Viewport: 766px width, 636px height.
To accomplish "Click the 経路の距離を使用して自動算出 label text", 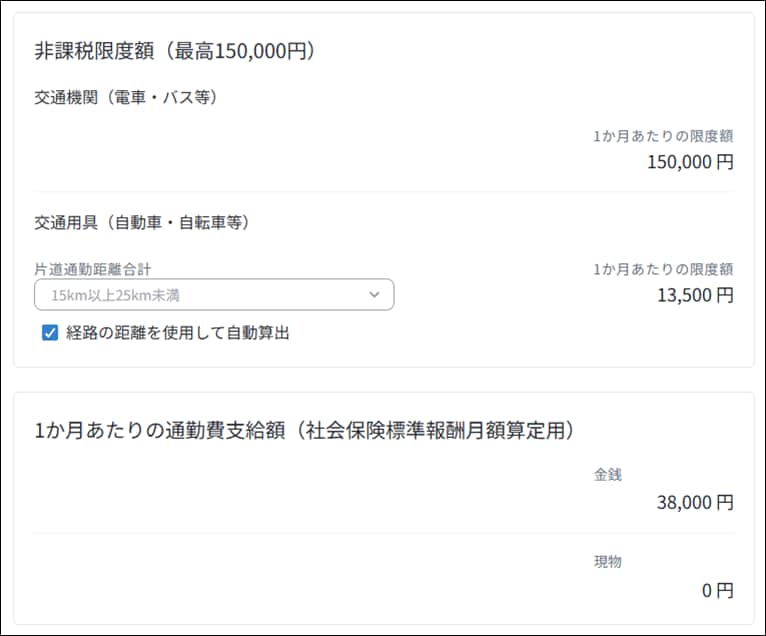I will tap(178, 333).
